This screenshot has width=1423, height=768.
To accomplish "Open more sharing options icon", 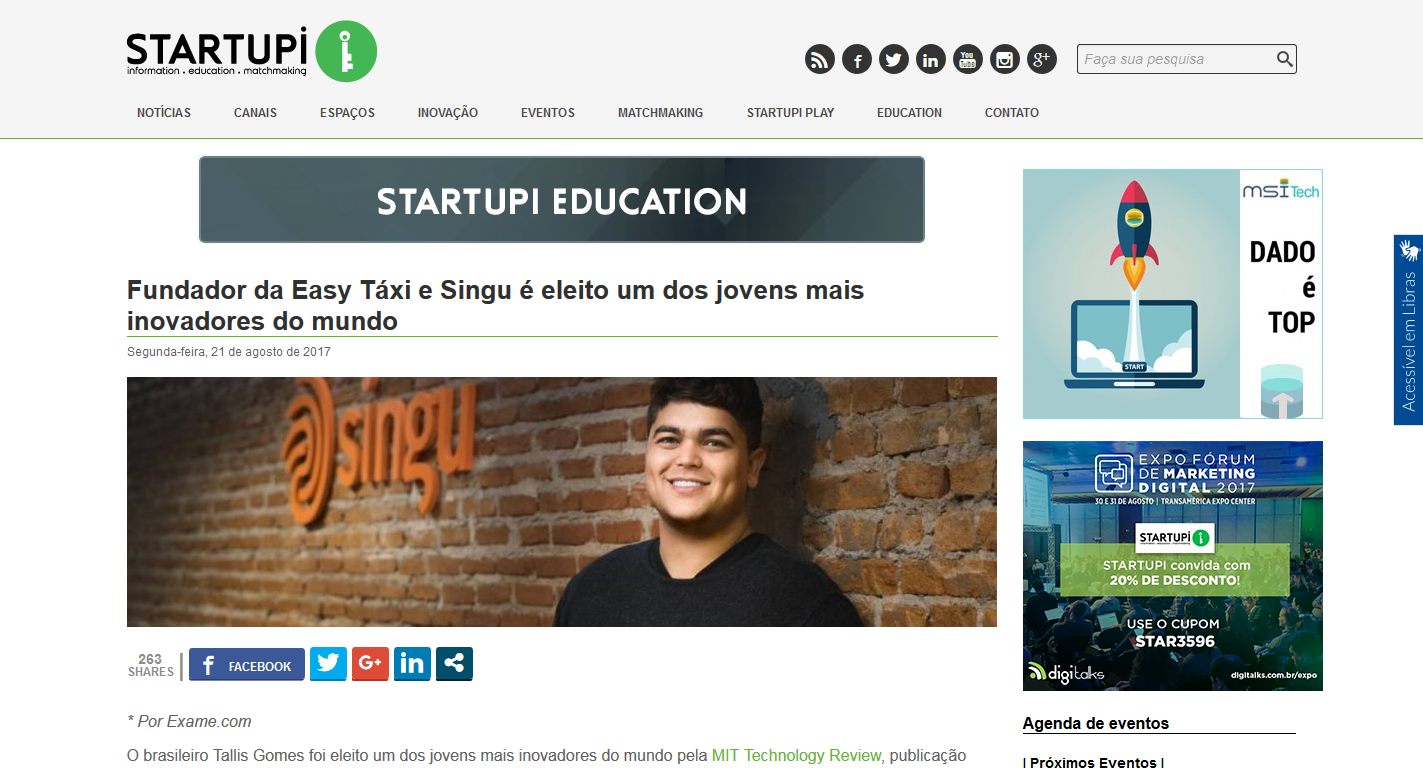I will tap(454, 664).
